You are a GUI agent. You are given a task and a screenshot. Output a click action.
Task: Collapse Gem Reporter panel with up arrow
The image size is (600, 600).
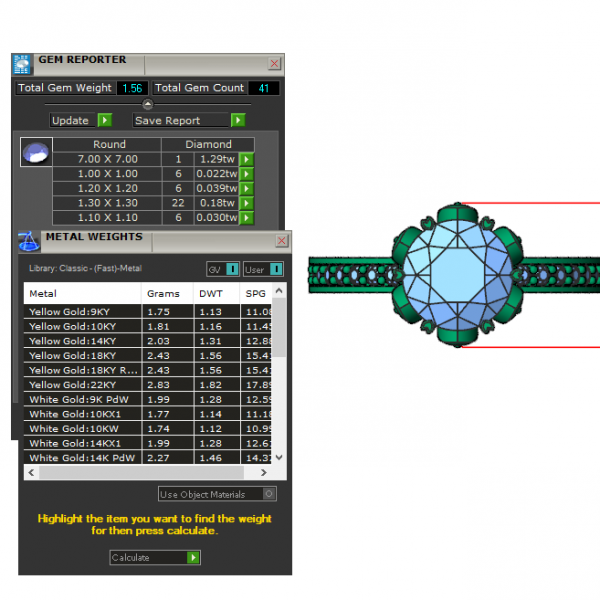point(148,103)
